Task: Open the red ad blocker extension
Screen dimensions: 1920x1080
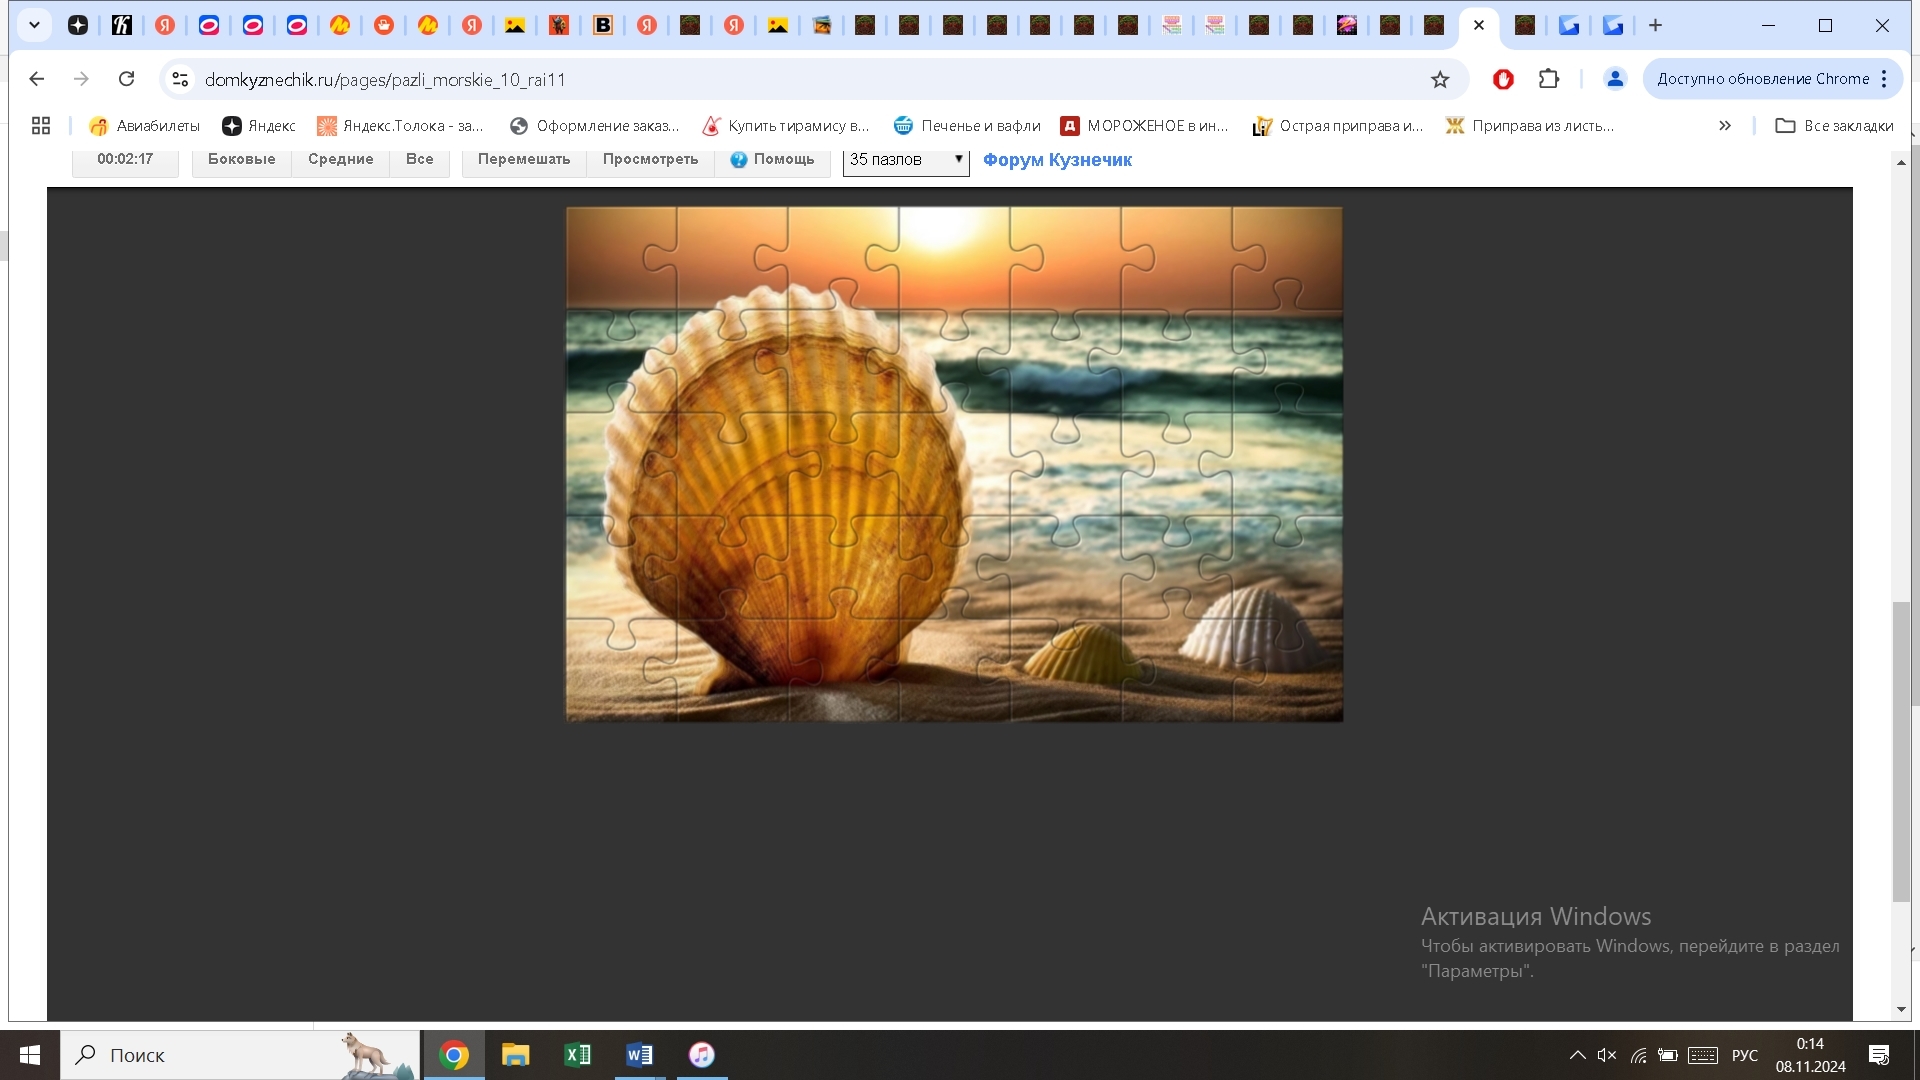Action: click(x=1503, y=79)
